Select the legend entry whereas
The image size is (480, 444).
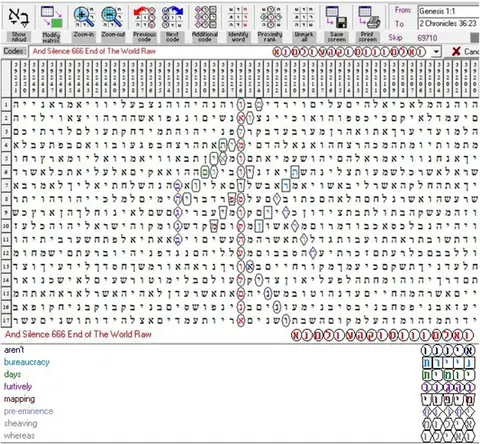point(19,436)
